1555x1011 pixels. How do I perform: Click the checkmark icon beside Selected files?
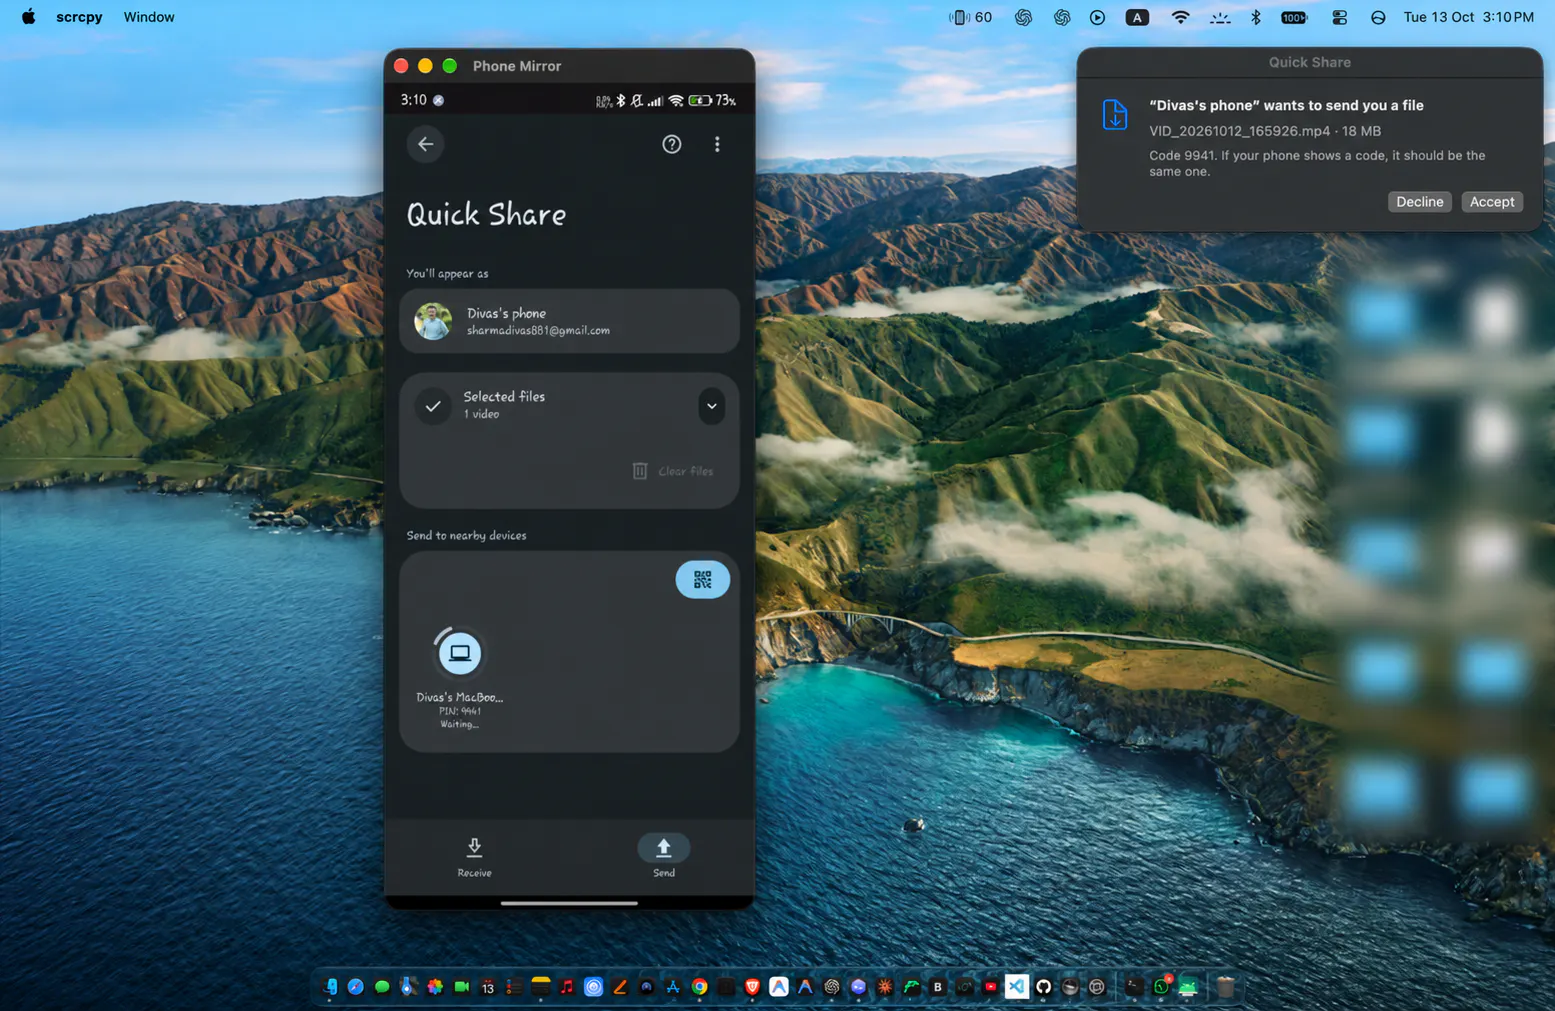(433, 405)
